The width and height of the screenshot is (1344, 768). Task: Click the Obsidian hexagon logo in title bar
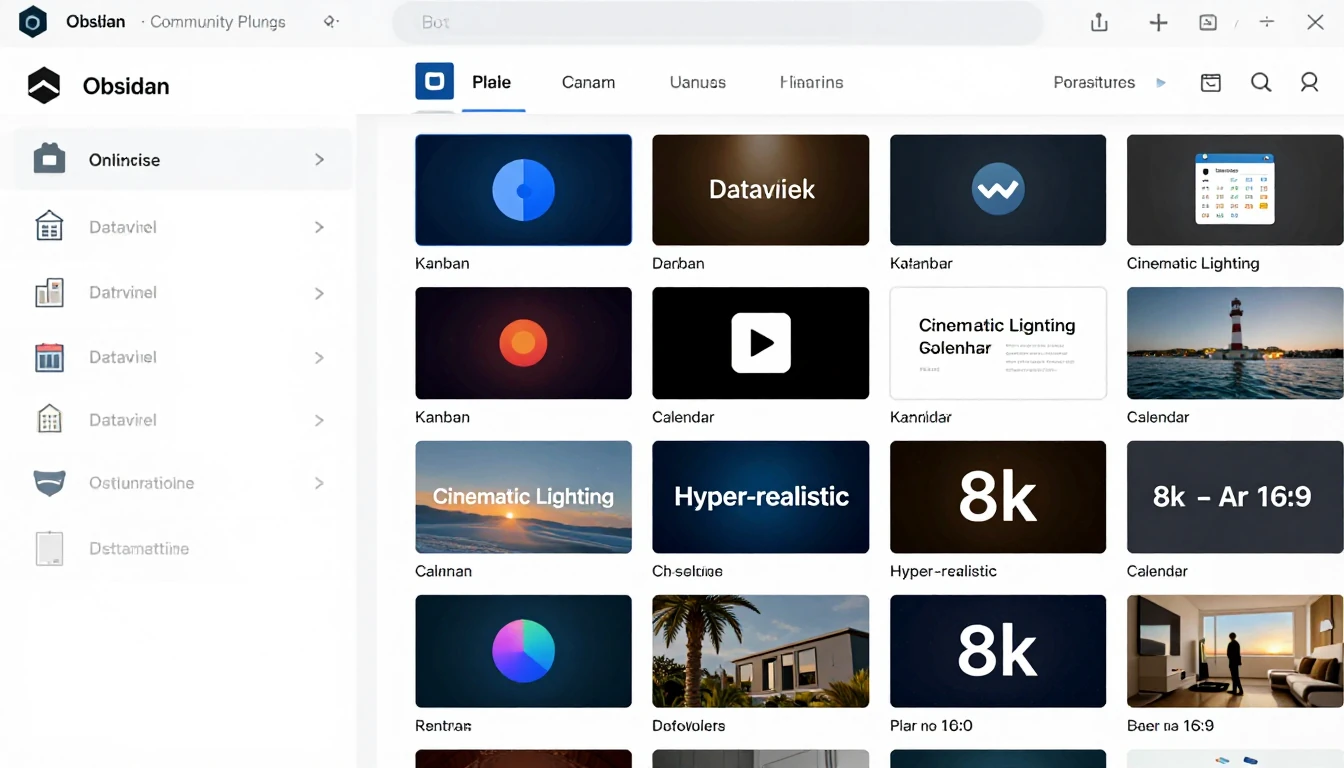[x=33, y=22]
